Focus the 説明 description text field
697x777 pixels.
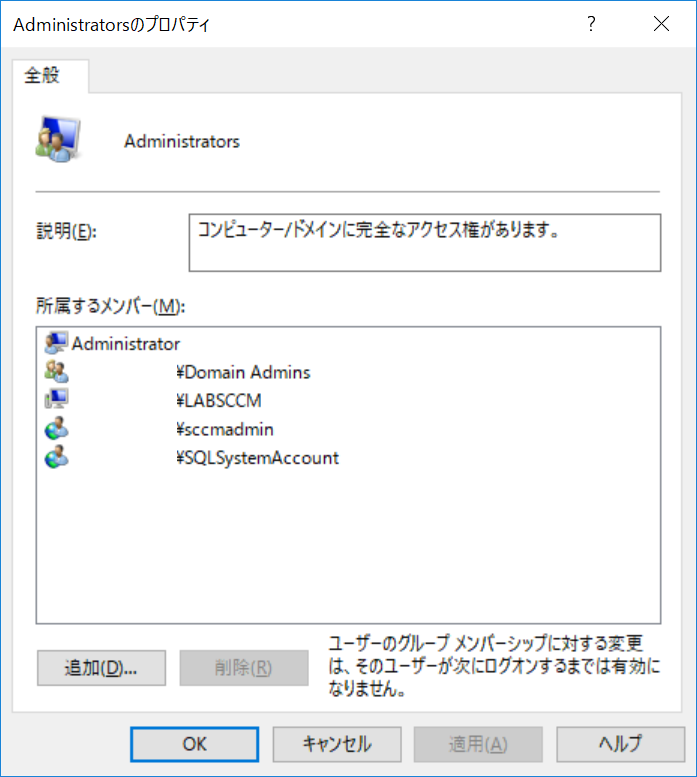[x=425, y=243]
